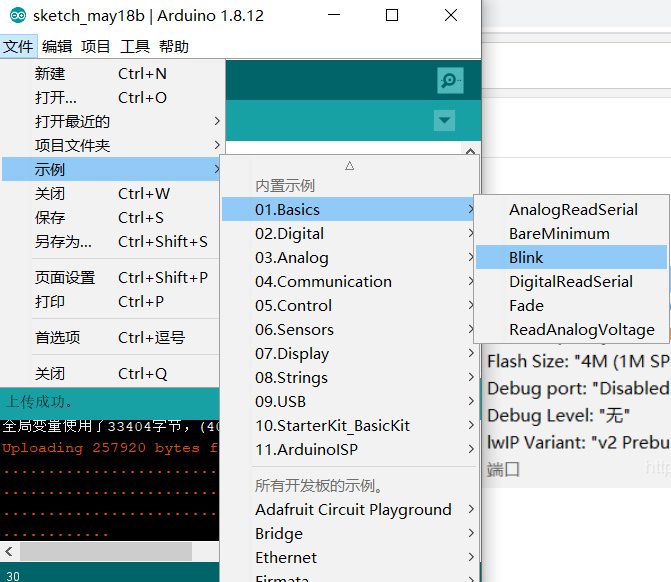Expand 08.Strings examples
The width and height of the screenshot is (671, 582).
pyautogui.click(x=348, y=377)
